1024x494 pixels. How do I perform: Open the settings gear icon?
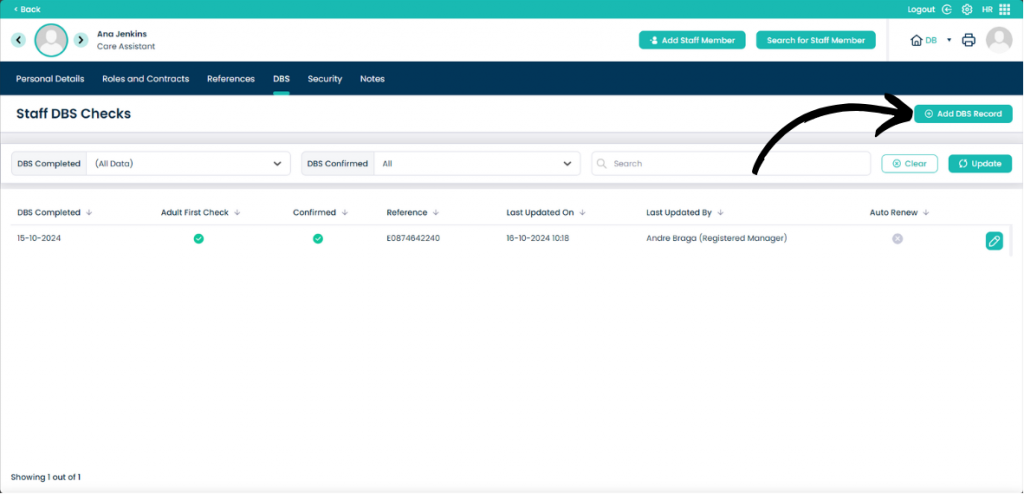click(x=967, y=9)
